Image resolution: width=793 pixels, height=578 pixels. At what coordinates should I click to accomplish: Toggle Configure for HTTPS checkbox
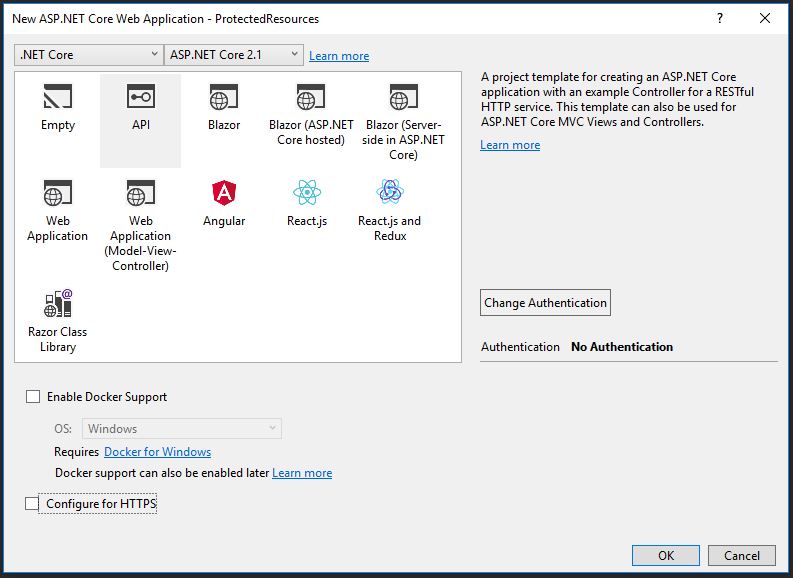point(32,503)
